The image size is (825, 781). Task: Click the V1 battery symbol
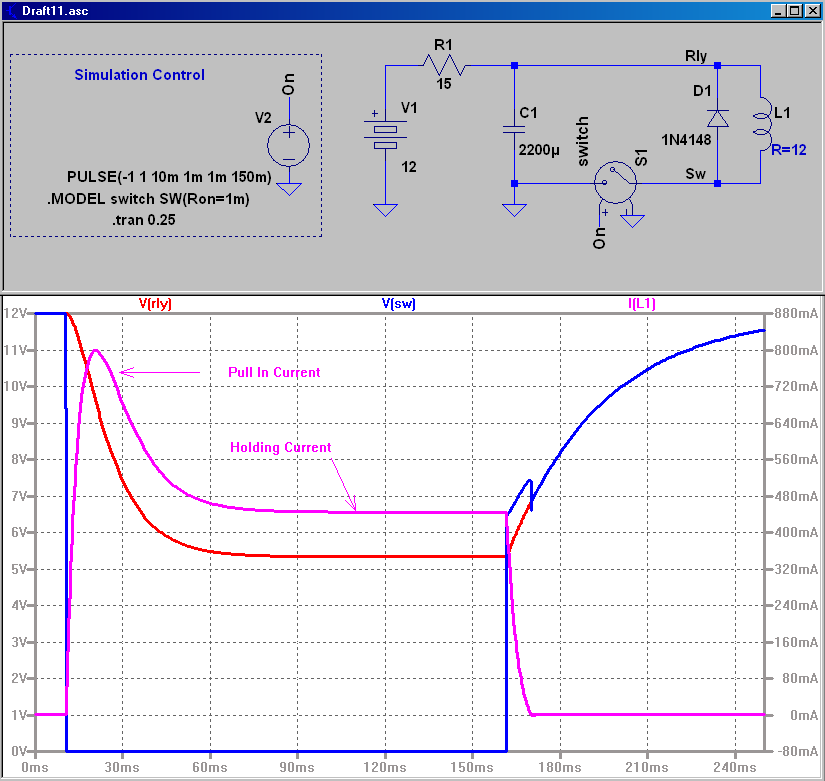(385, 136)
